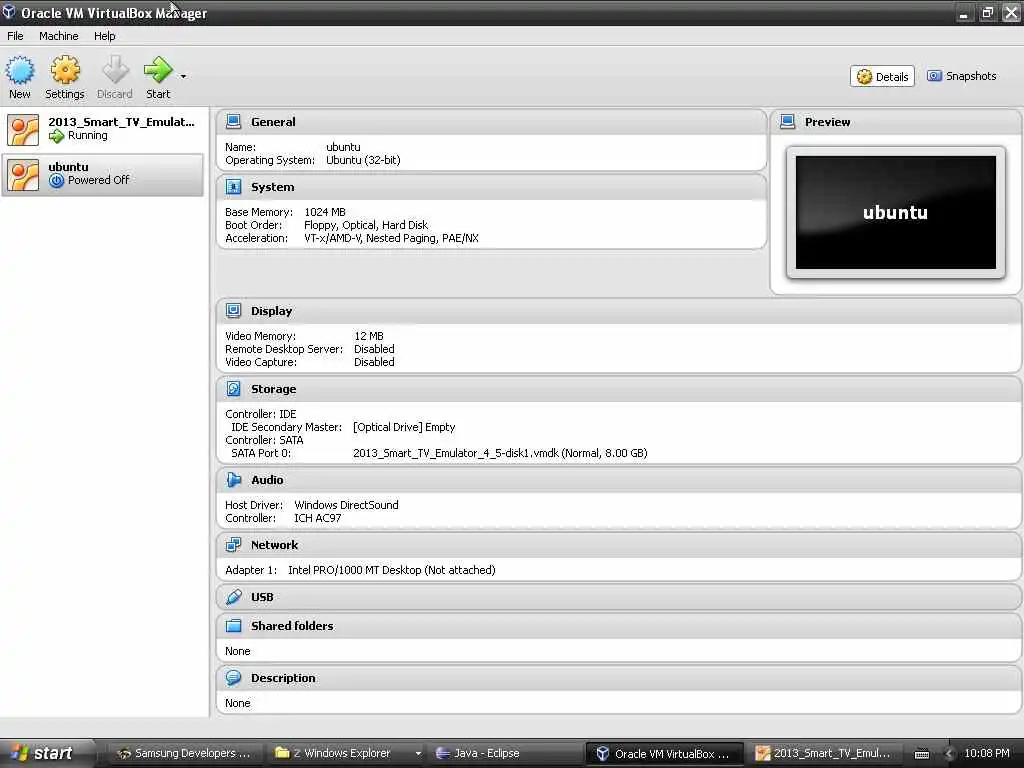This screenshot has height=768, width=1024.
Task: Click the 2013_Smart_TV_Emulator VM OS icon
Action: coord(23,129)
